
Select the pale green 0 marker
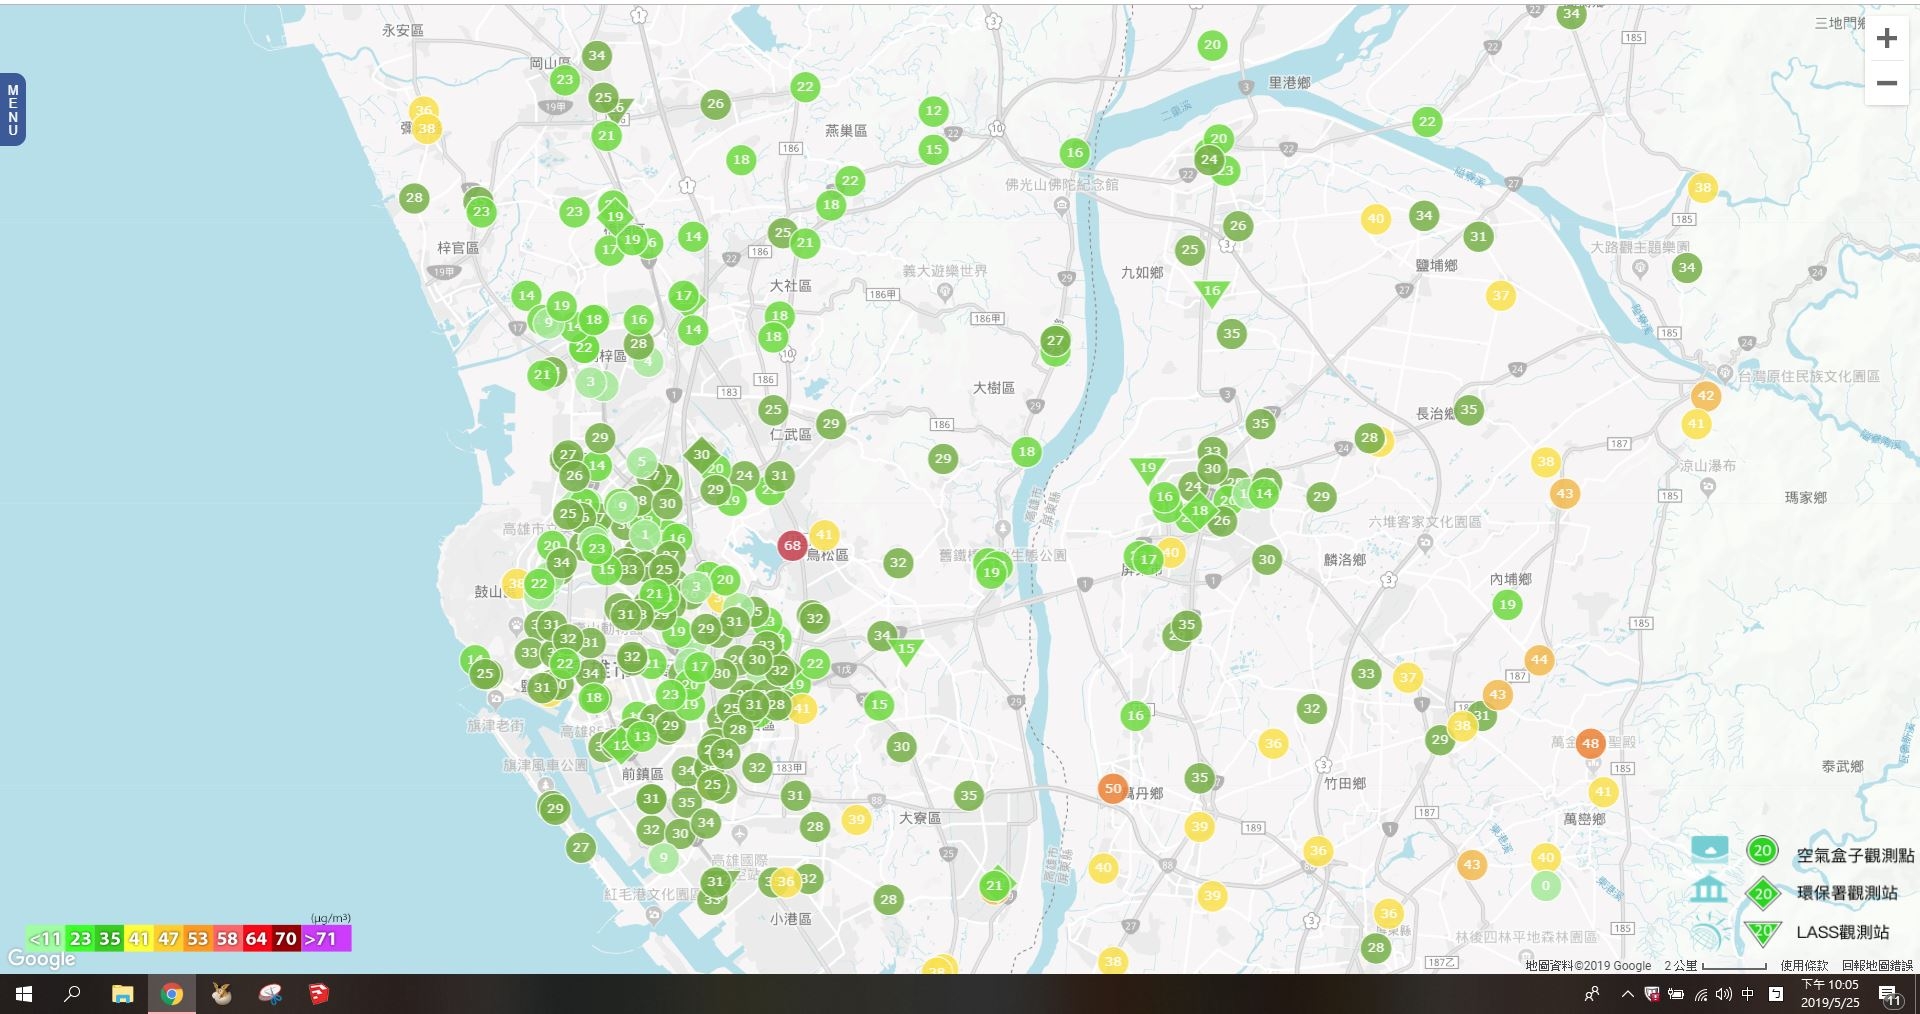[1545, 885]
